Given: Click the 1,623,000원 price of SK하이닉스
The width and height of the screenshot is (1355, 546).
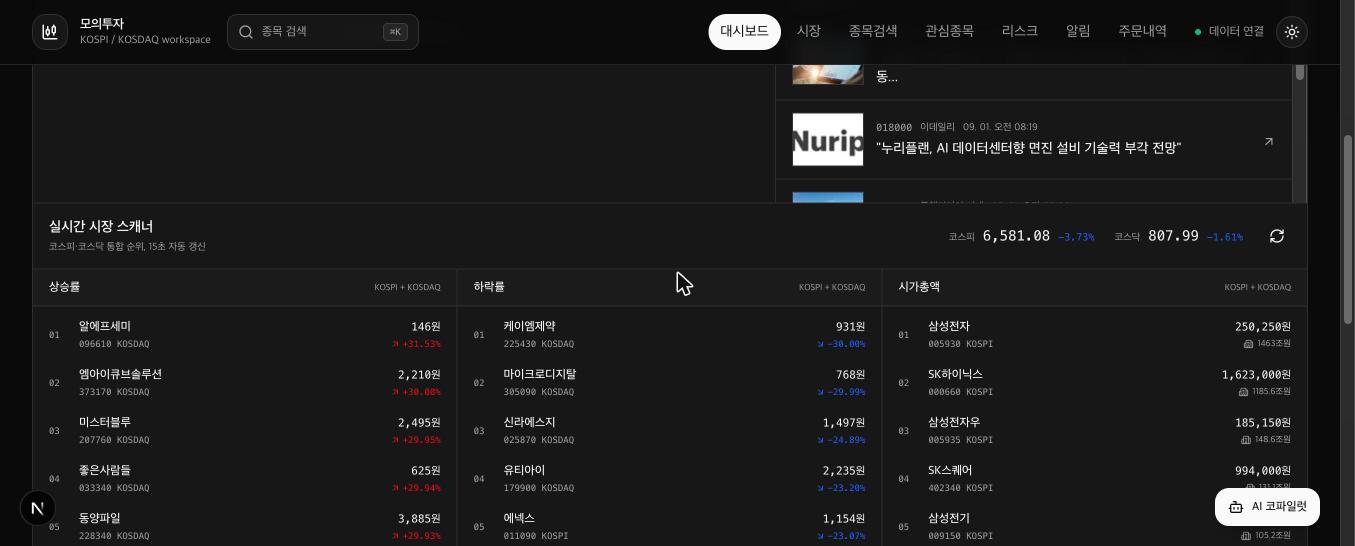Looking at the screenshot, I should (x=1256, y=375).
